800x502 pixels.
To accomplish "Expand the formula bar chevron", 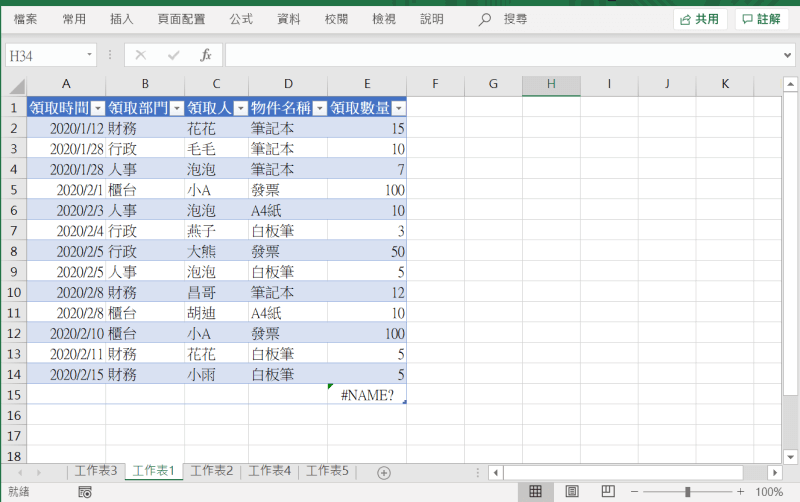I will [787, 55].
